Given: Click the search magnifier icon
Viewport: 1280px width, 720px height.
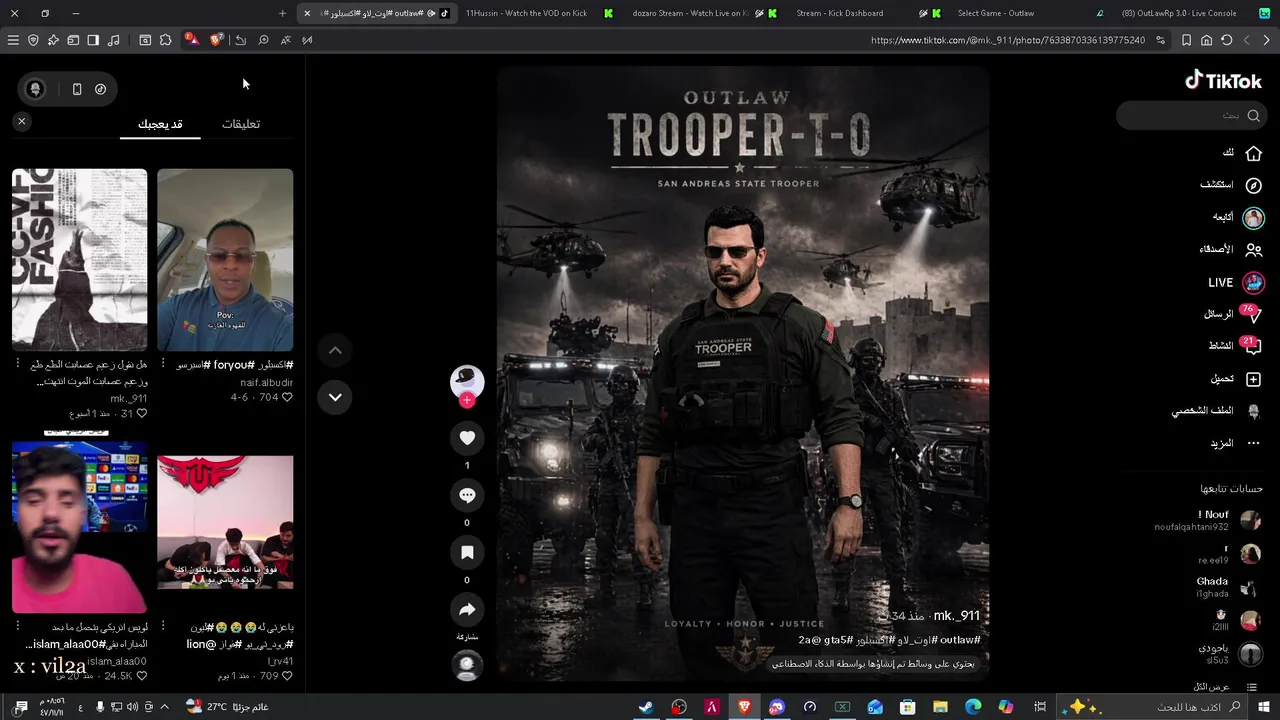Looking at the screenshot, I should click(x=1253, y=115).
